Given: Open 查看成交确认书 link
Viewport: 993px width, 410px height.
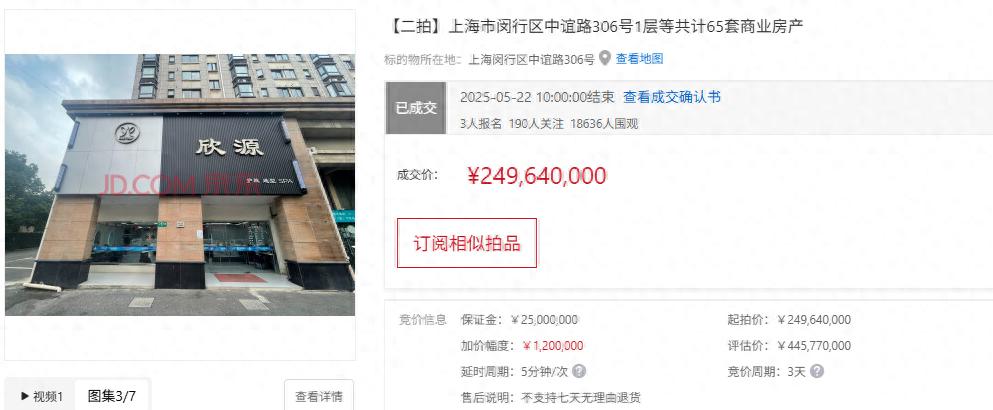Looking at the screenshot, I should [x=672, y=97].
